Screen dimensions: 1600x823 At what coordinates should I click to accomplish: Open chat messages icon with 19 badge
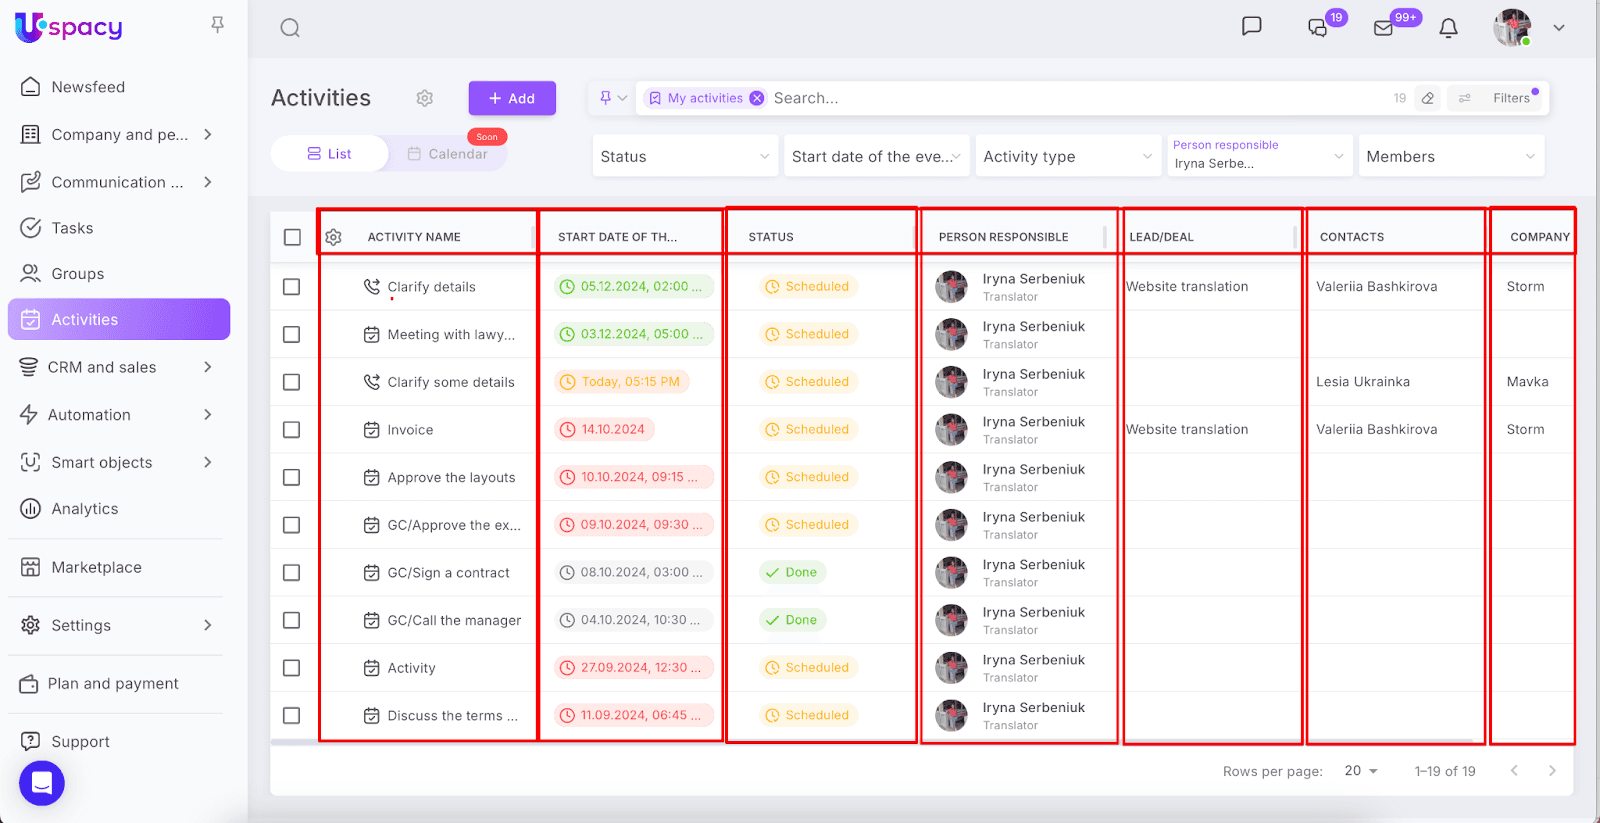(x=1318, y=28)
